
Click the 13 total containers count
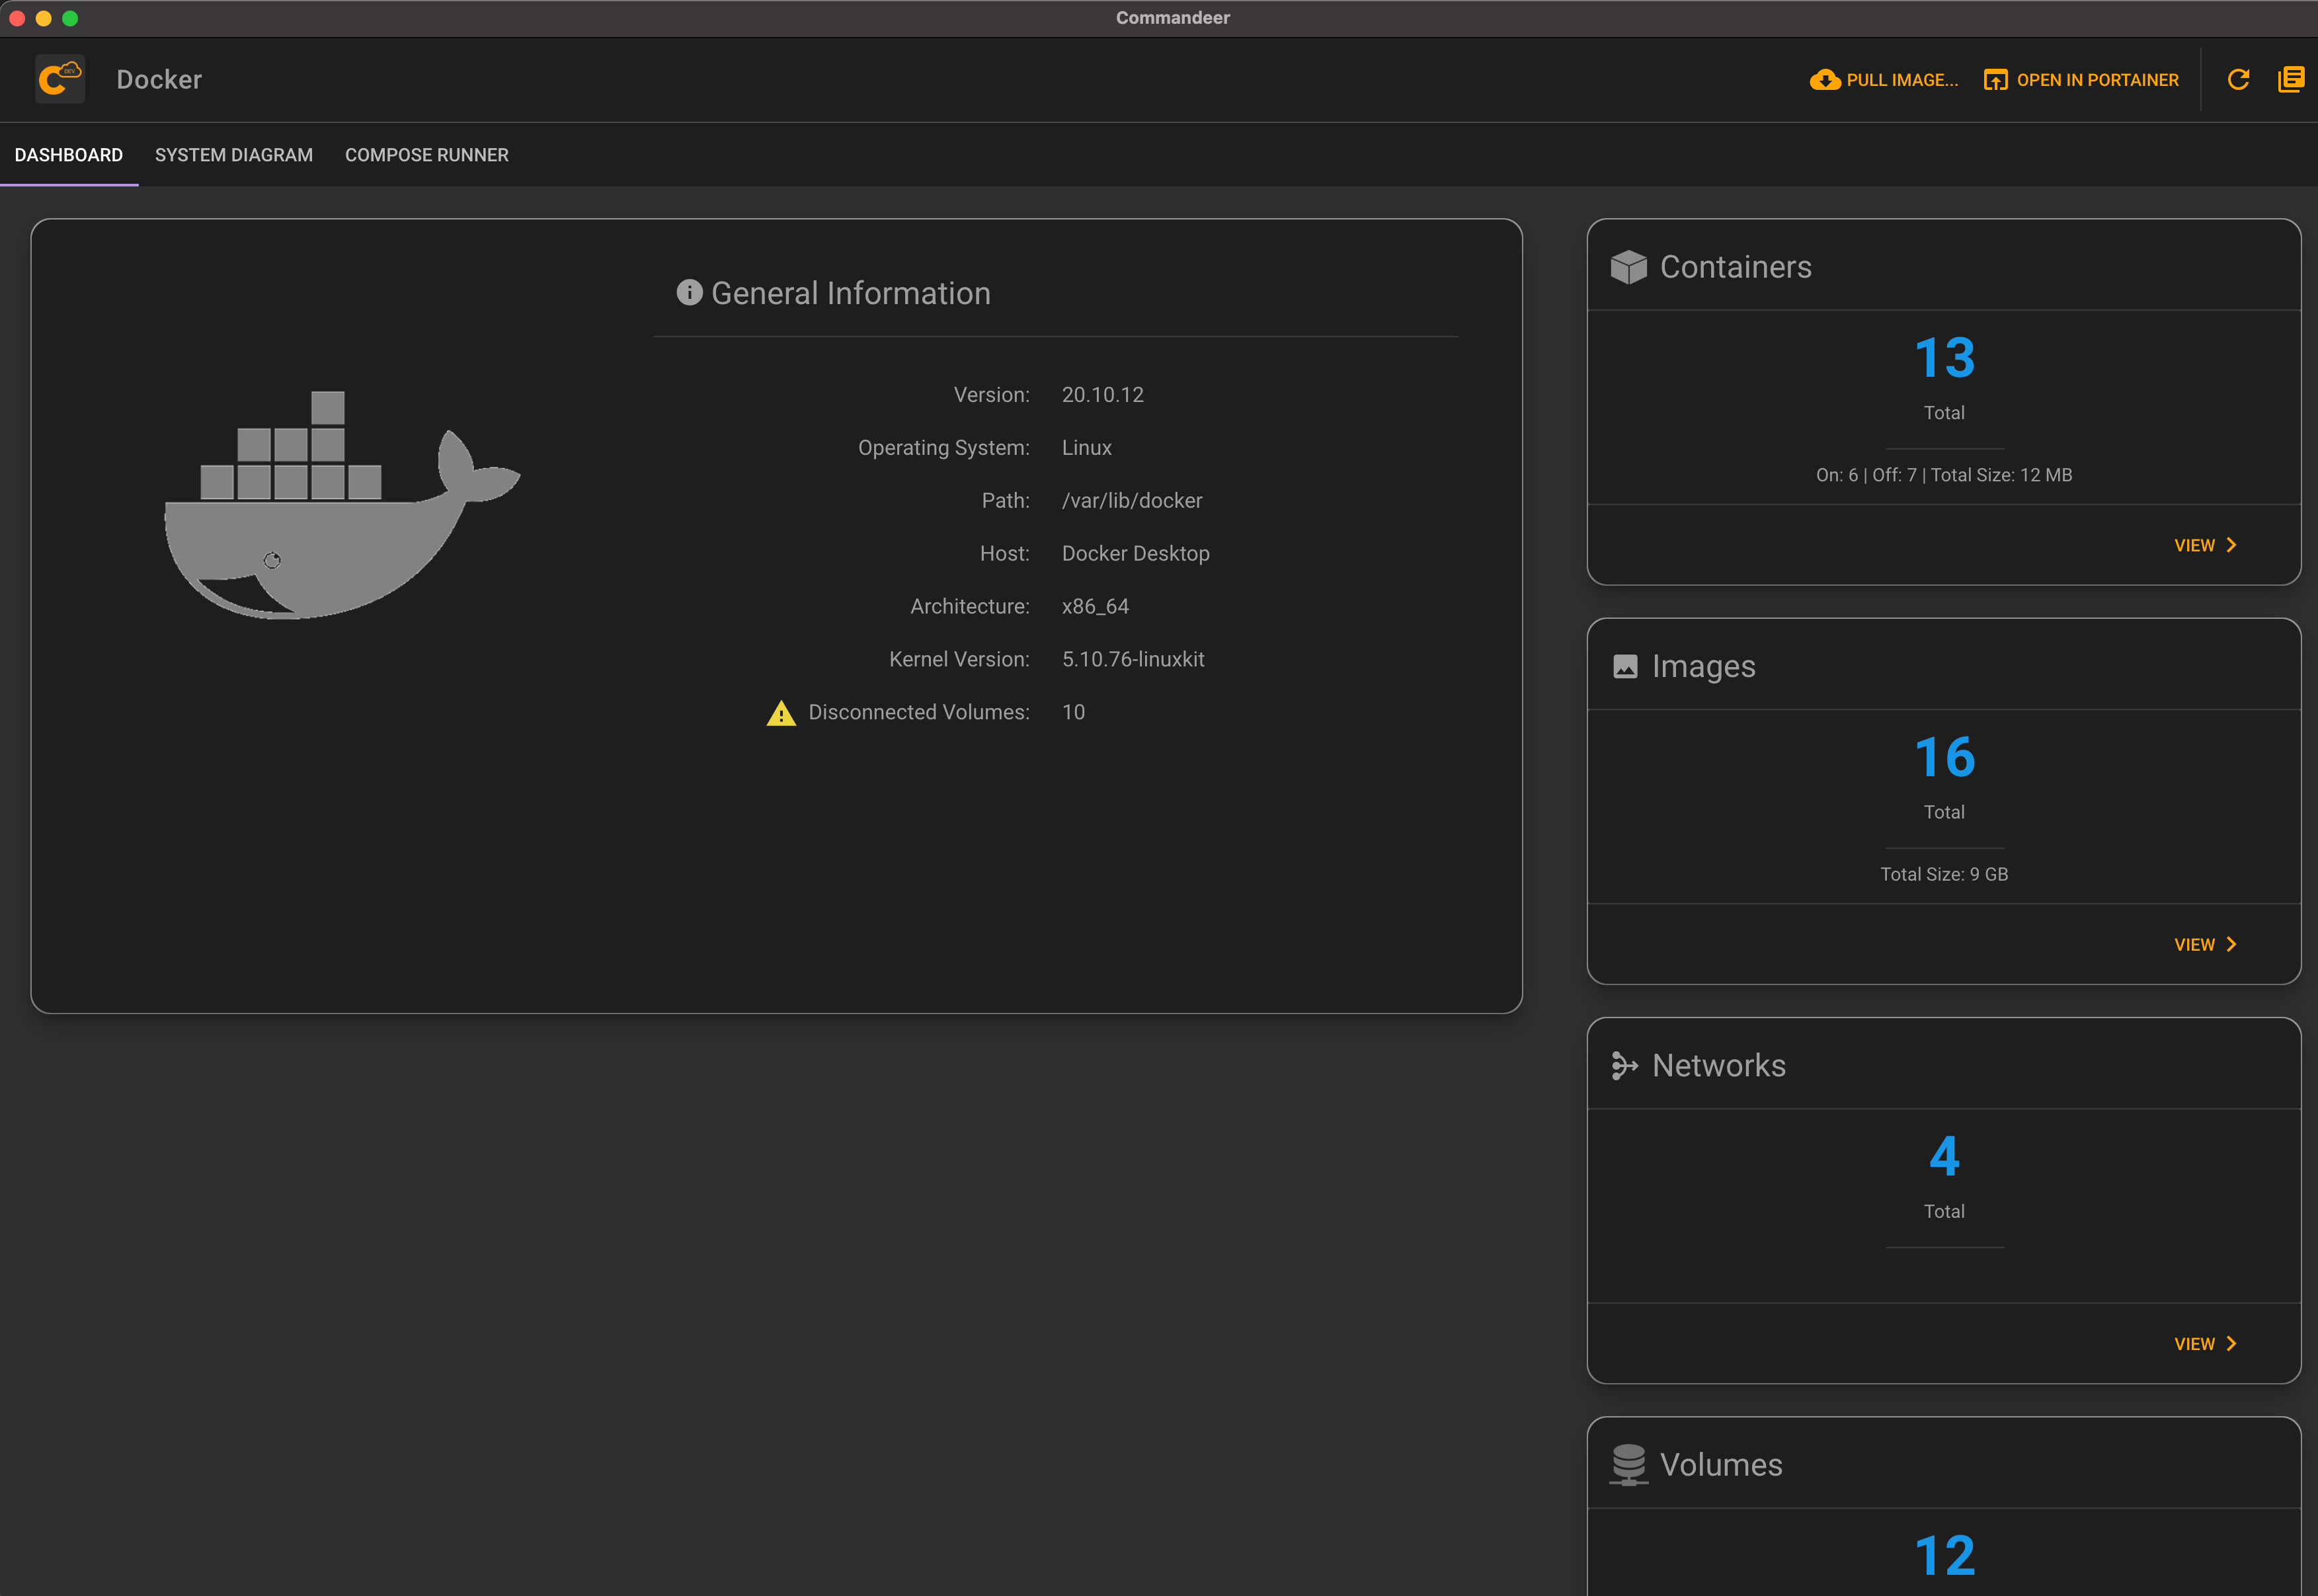tap(1944, 358)
